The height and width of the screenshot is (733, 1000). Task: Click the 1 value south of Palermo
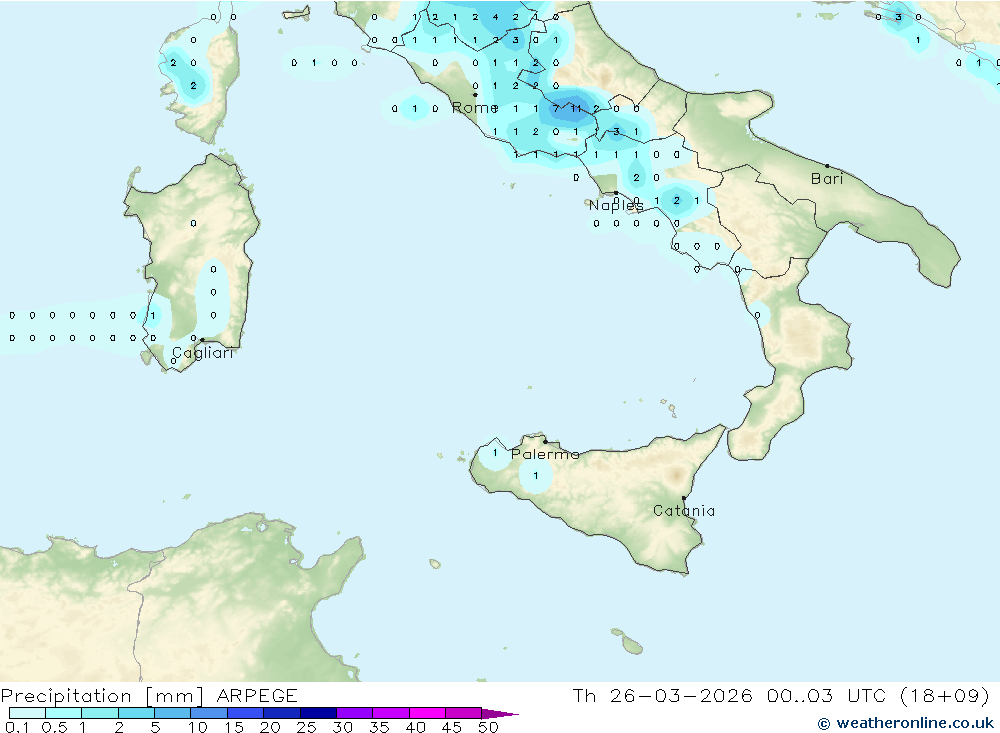tap(536, 475)
